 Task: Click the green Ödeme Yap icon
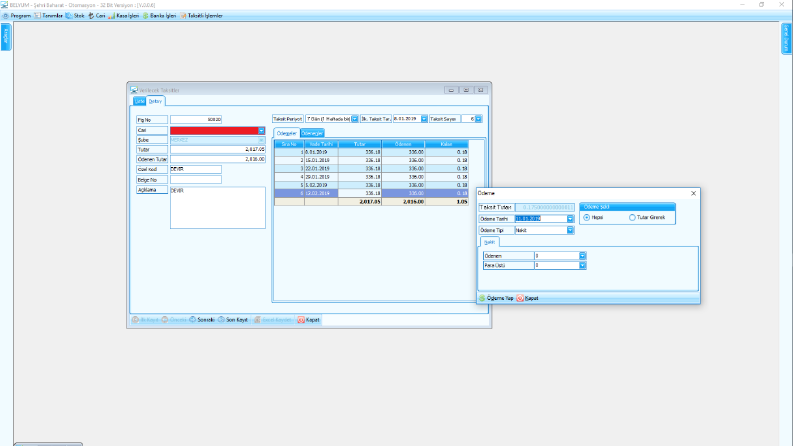[x=482, y=298]
